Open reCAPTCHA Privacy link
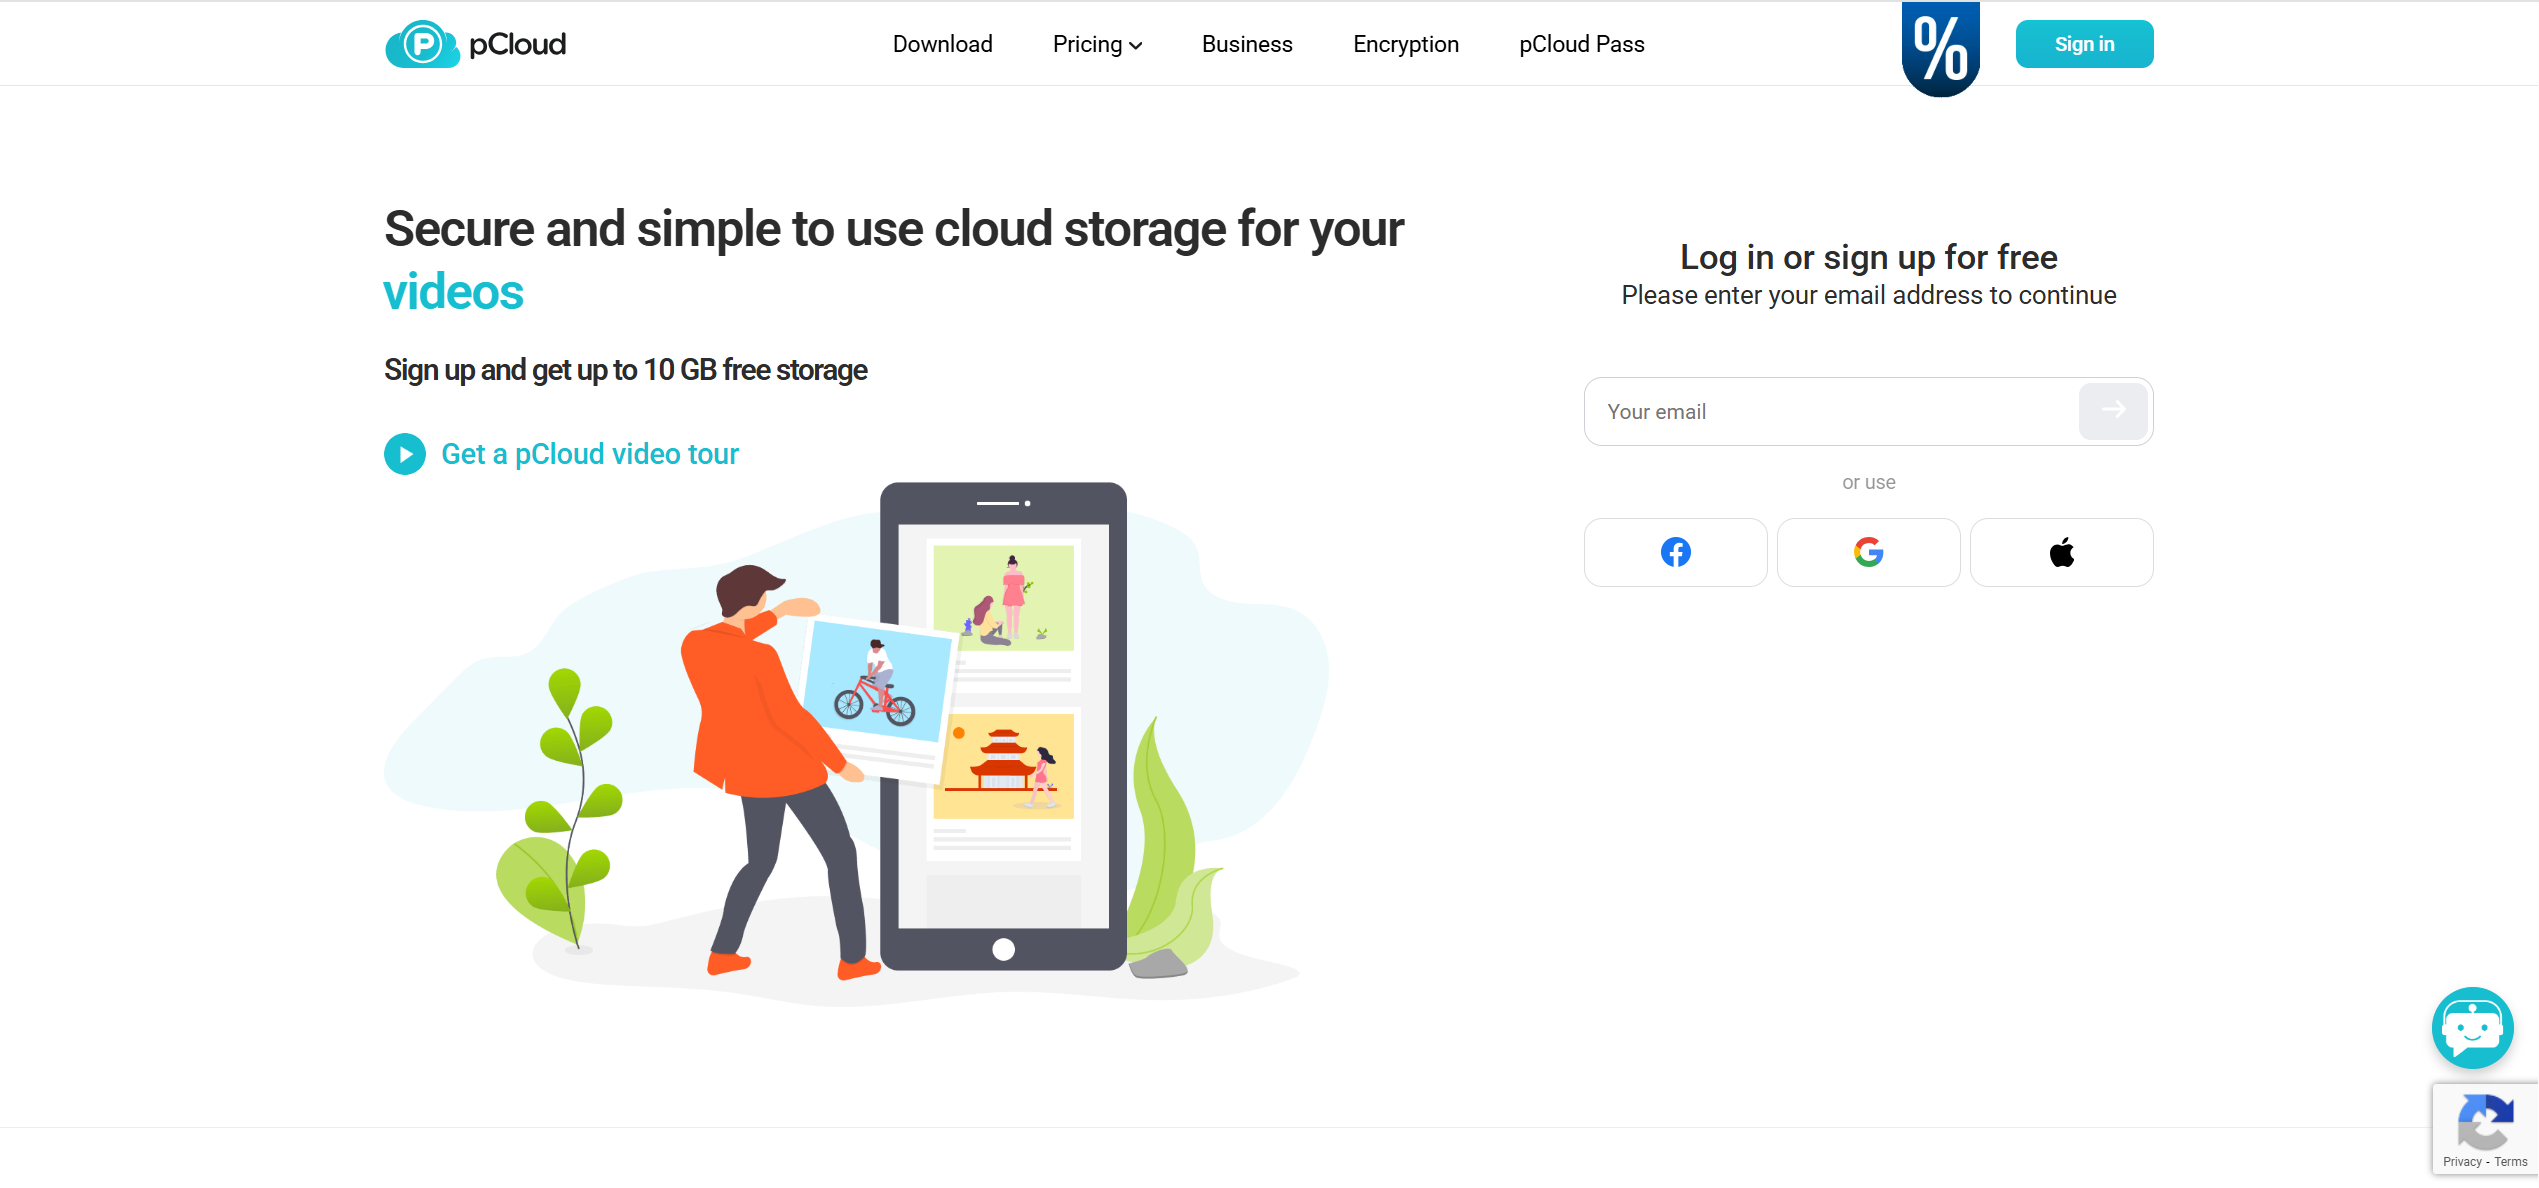 (2462, 1162)
